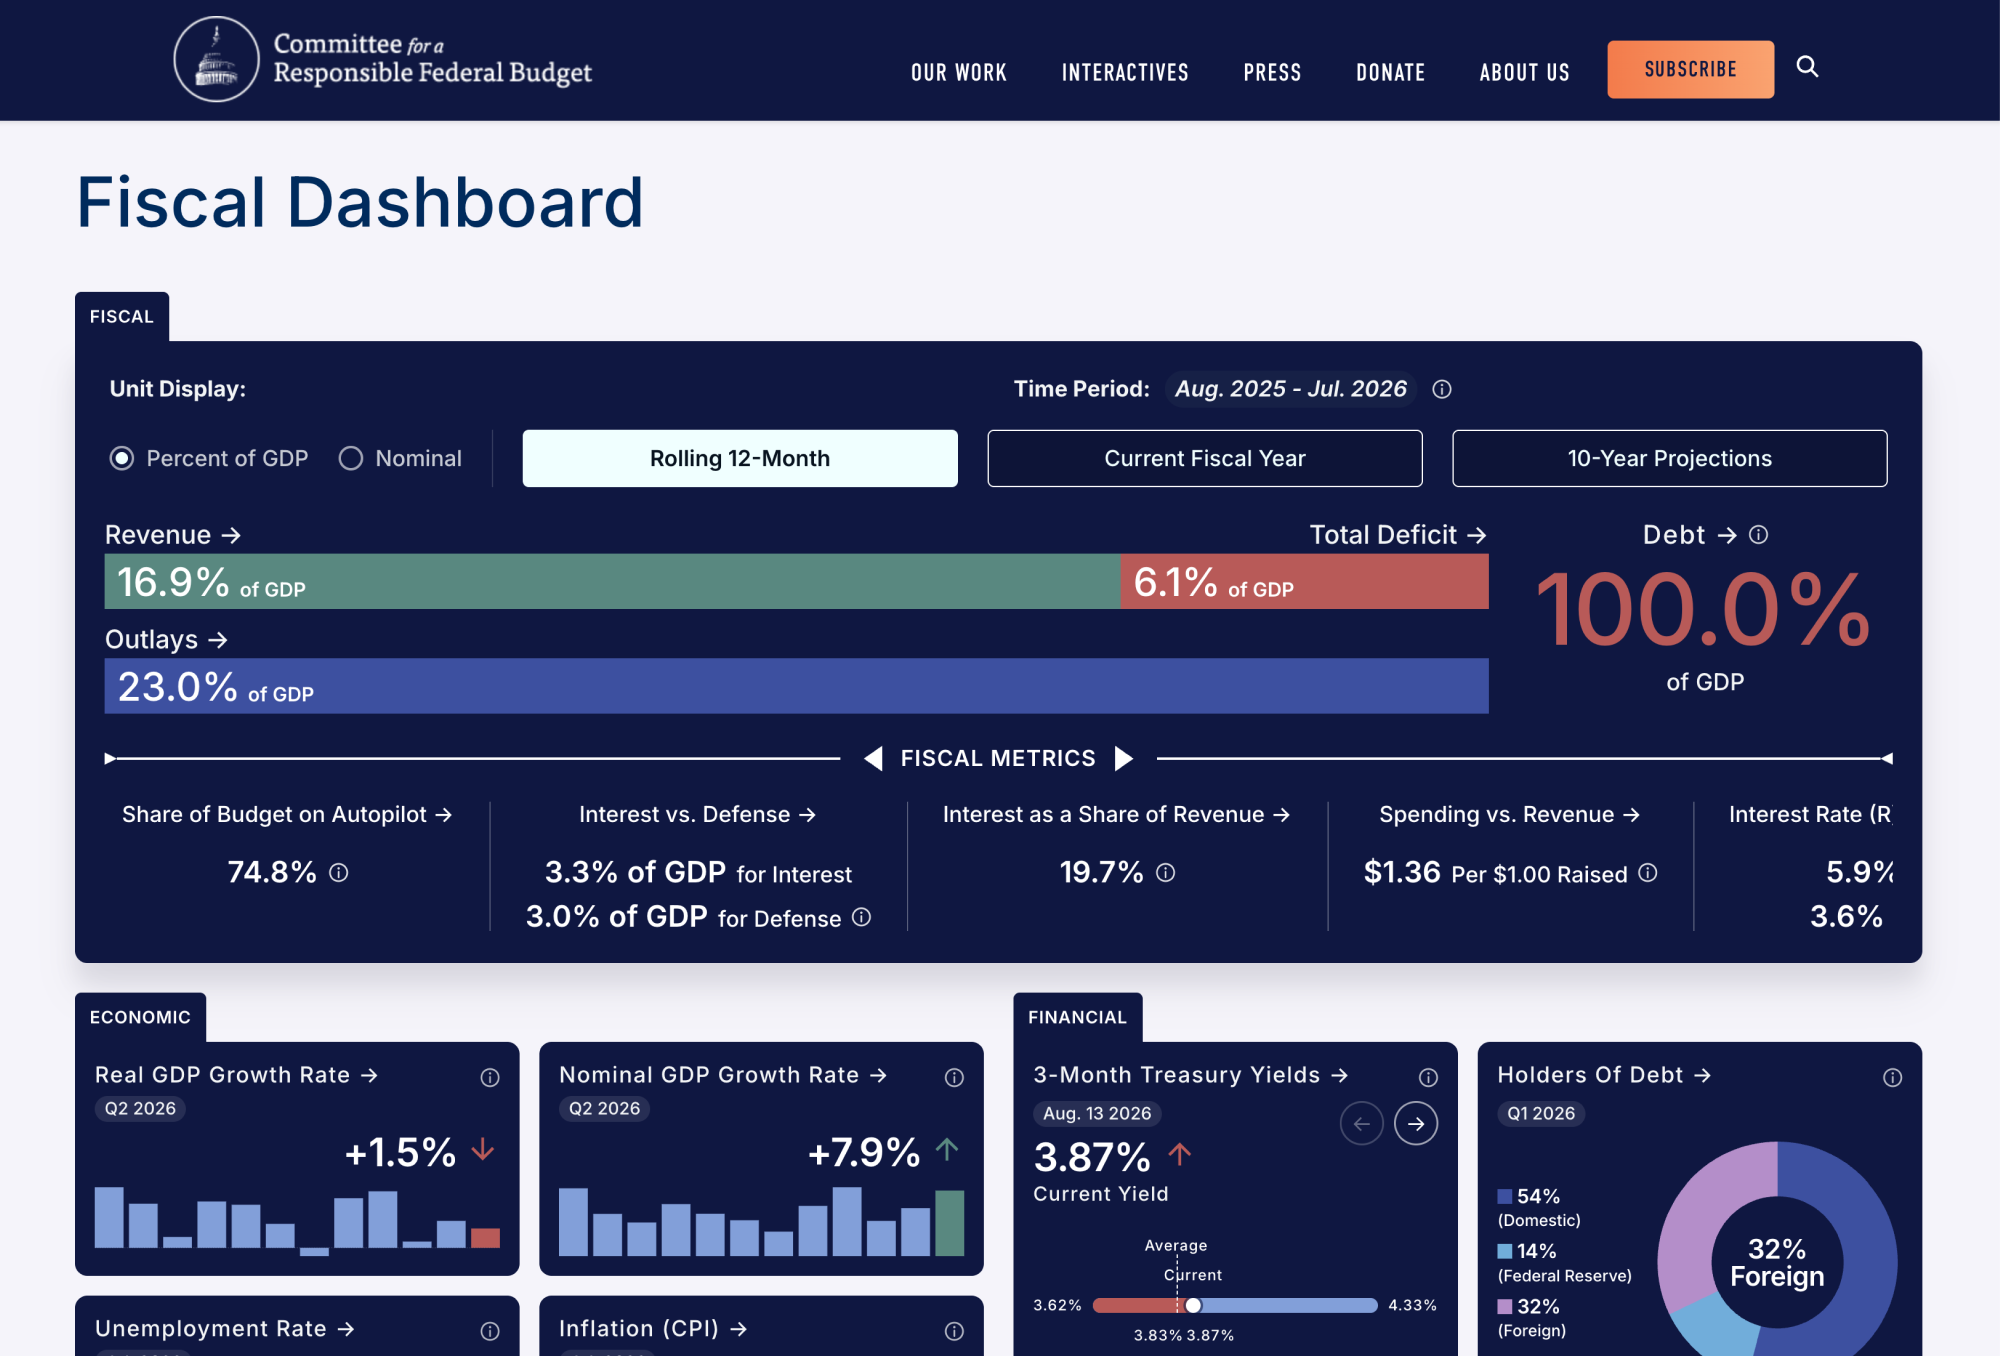Open Total Deficit details link
2000x1356 pixels.
(x=1398, y=535)
